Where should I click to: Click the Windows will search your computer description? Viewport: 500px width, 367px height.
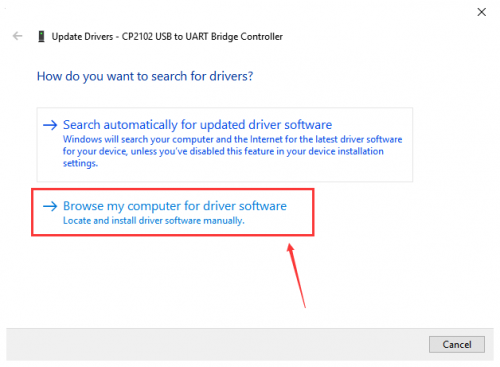pos(232,151)
